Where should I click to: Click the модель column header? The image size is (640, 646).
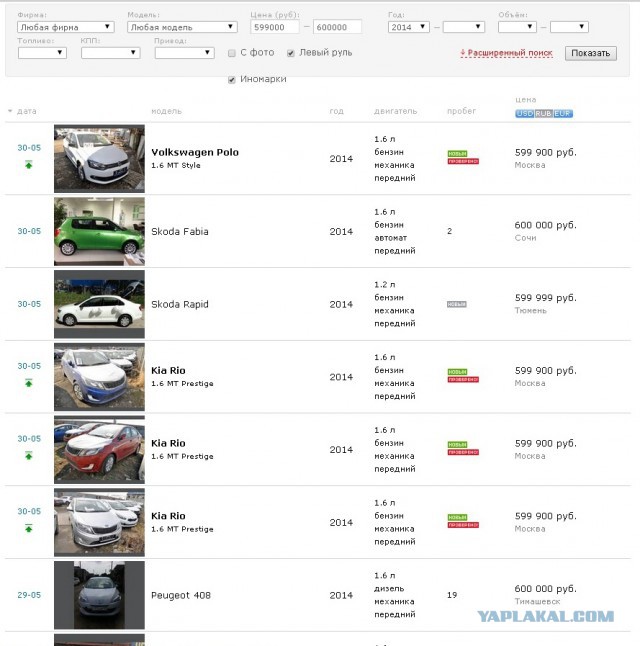click(166, 111)
